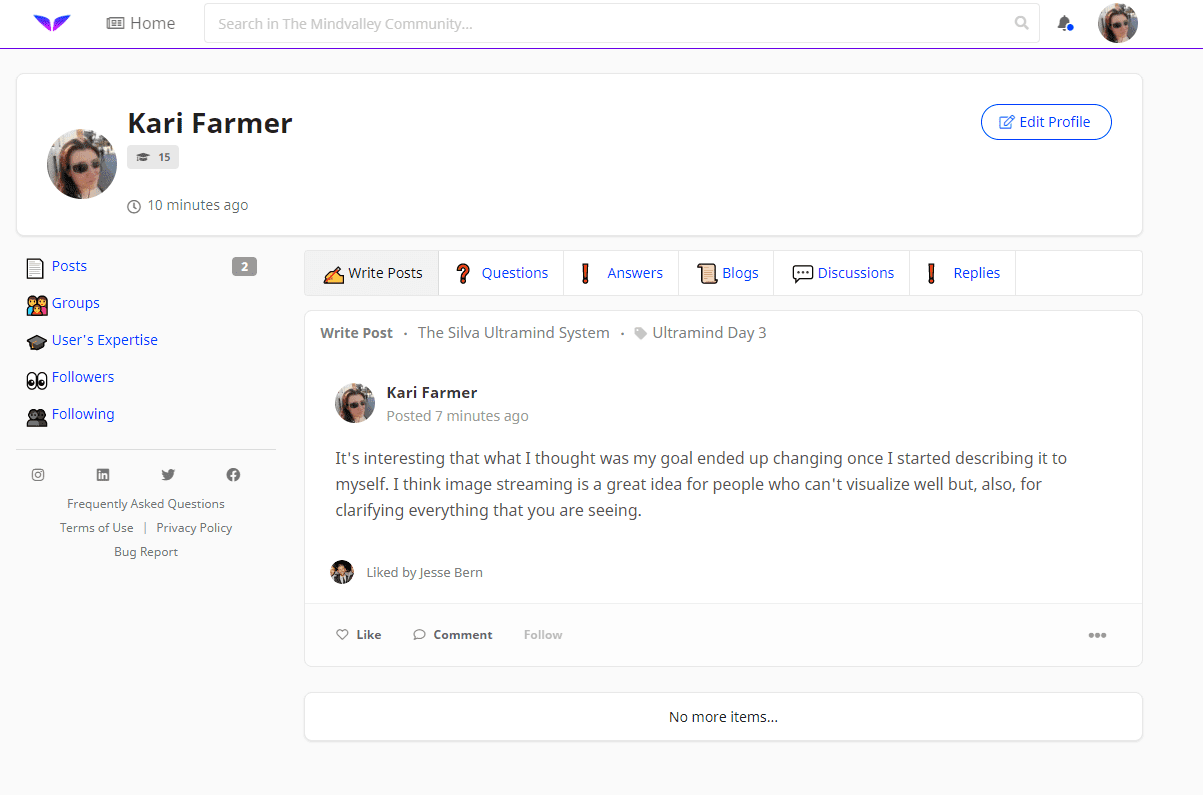Open LinkedIn social icon in sidebar
This screenshot has width=1203, height=795.
point(103,475)
